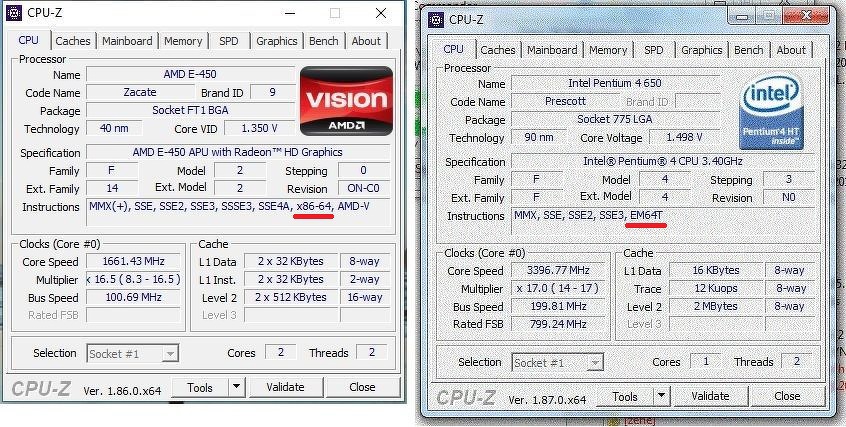Minimize the left CPU-Z window

[290, 13]
